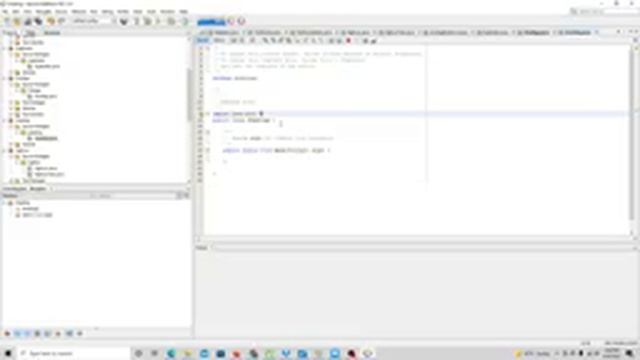Click the Comment lines editor icon
The width and height of the screenshot is (640, 360).
[366, 41]
